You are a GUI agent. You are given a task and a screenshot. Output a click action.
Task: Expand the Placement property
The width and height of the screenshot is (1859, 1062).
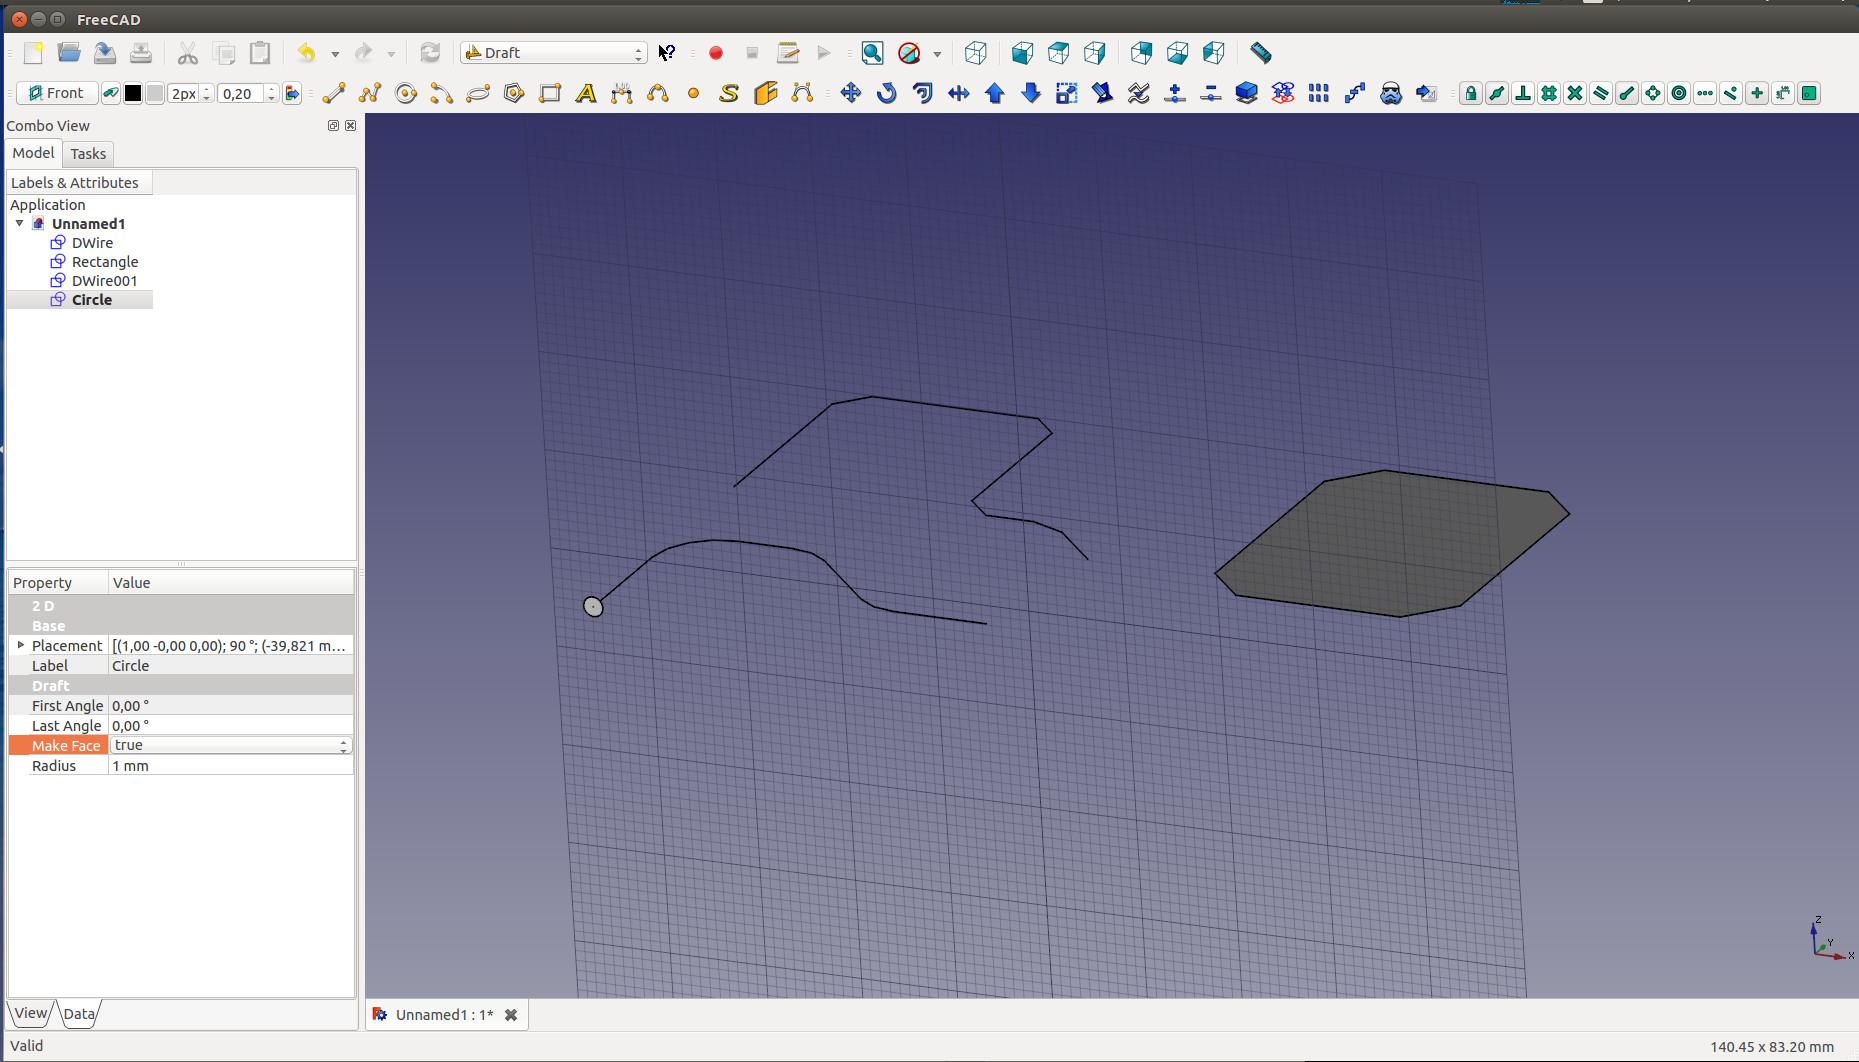(x=20, y=645)
